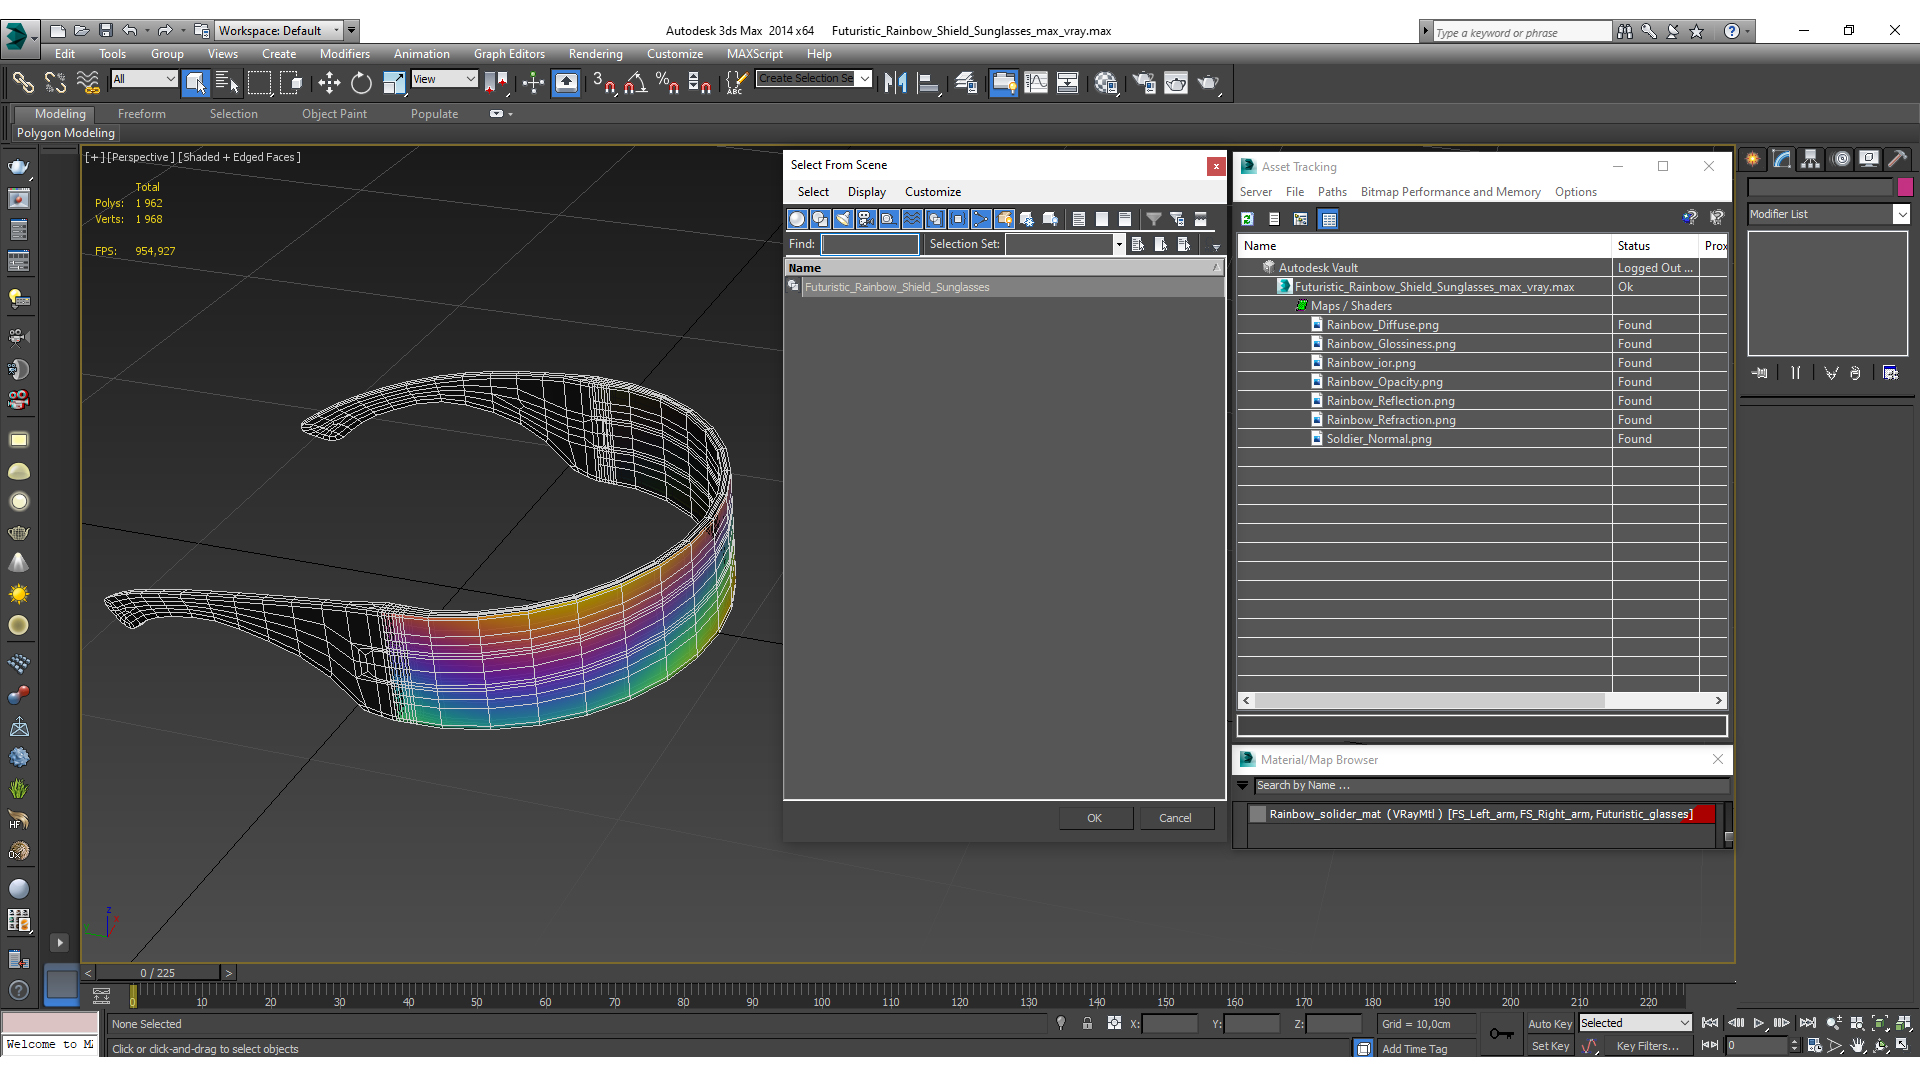Click the Mirror tool icon

(x=895, y=83)
